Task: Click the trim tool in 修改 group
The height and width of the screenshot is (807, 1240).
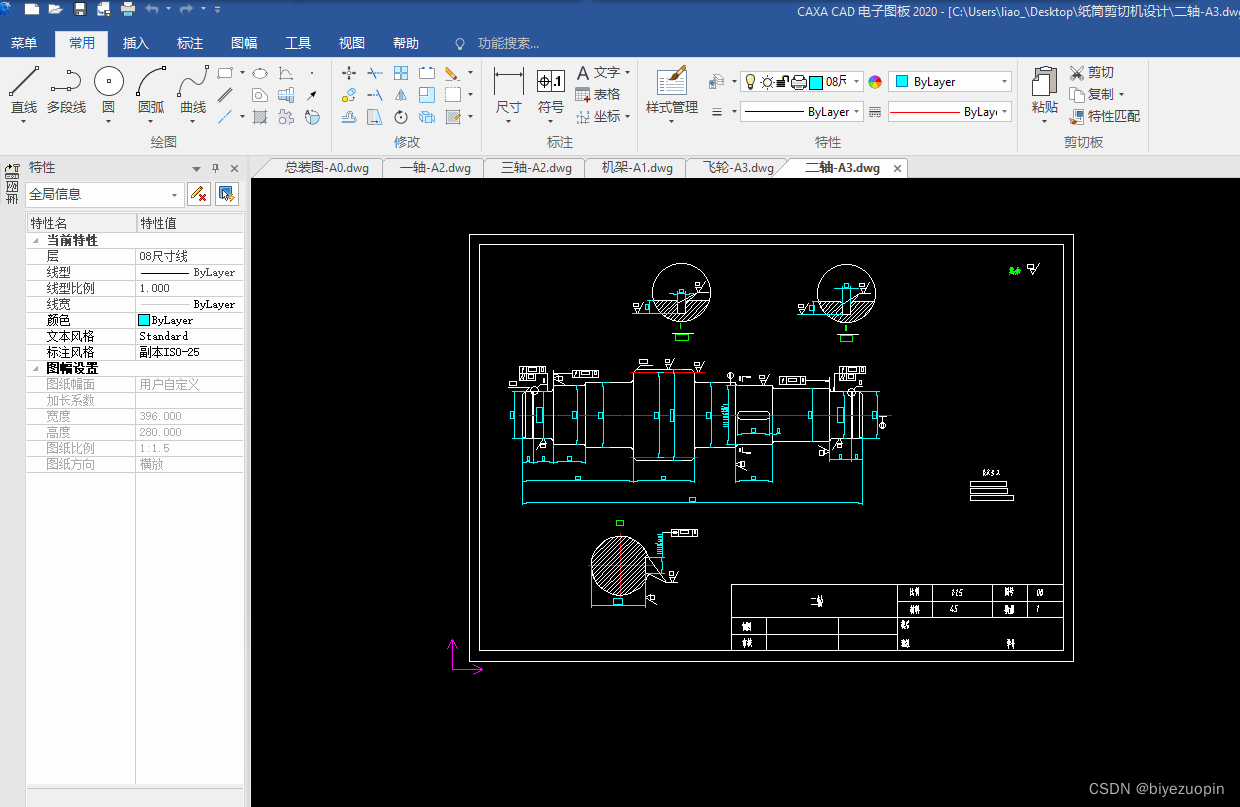Action: [375, 73]
